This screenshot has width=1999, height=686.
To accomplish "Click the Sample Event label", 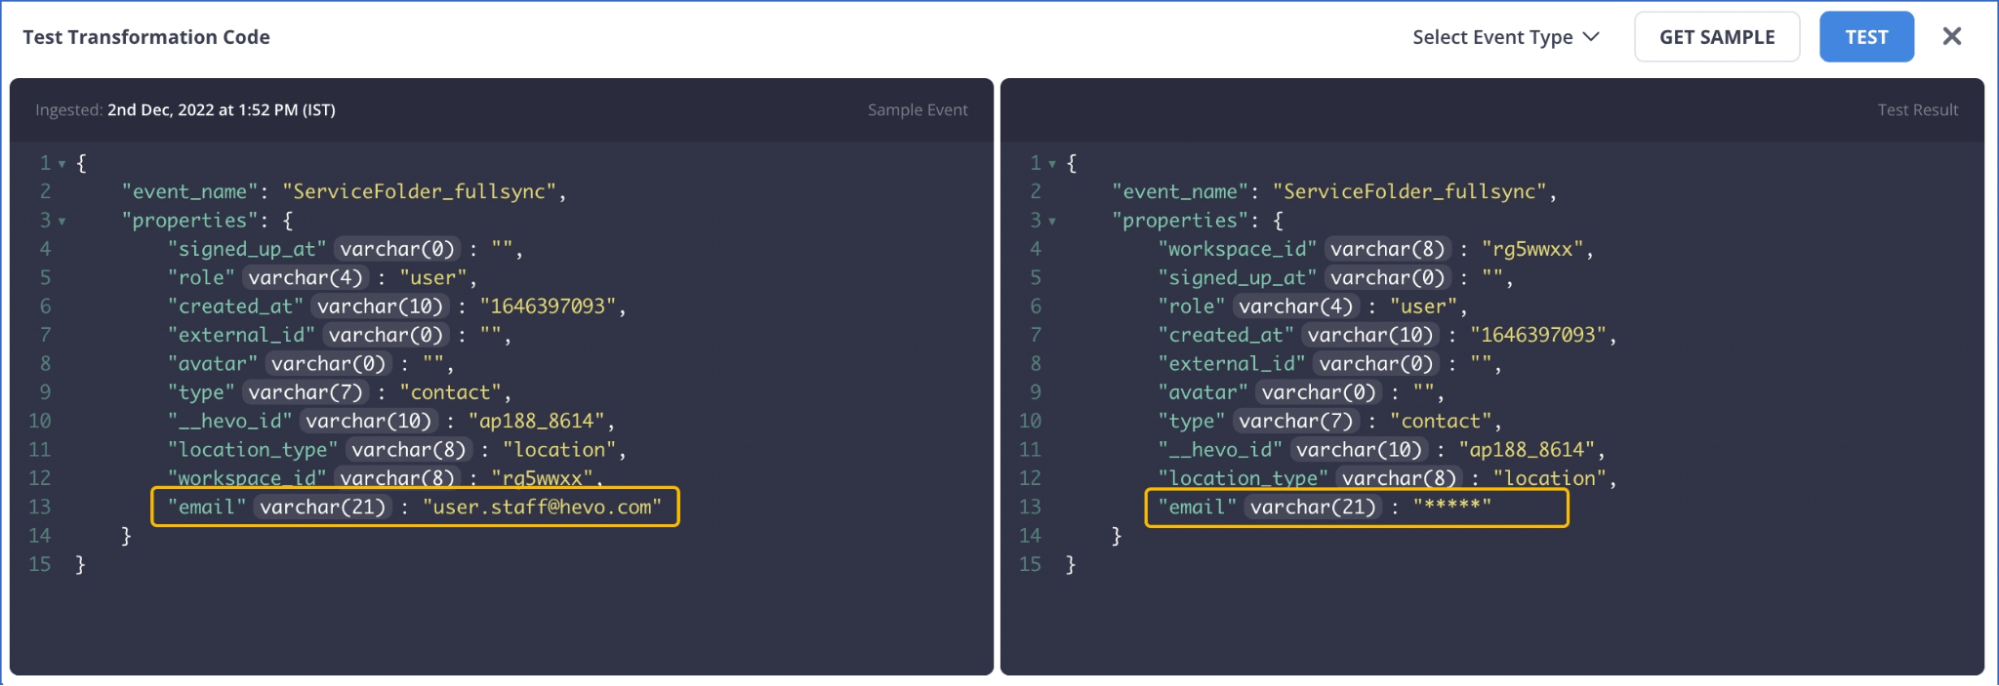I will click(x=917, y=110).
